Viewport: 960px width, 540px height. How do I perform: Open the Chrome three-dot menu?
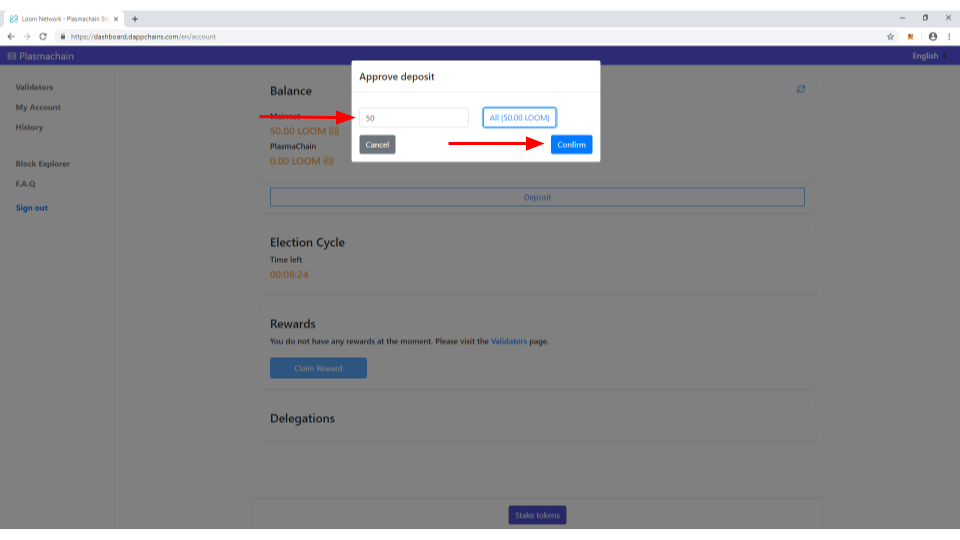[x=949, y=37]
